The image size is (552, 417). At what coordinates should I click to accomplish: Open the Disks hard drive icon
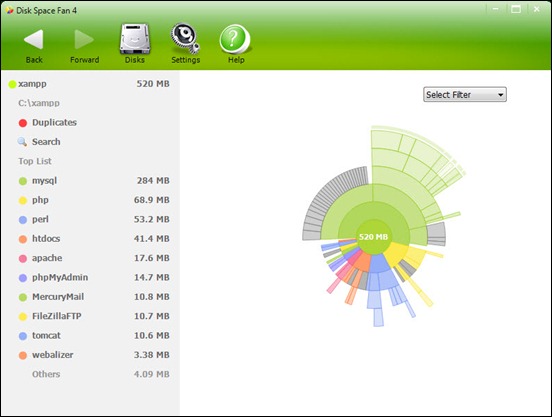(134, 39)
